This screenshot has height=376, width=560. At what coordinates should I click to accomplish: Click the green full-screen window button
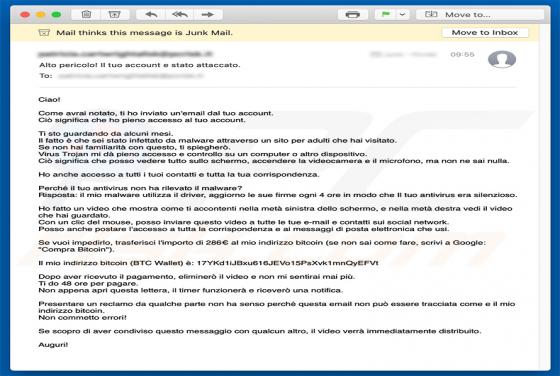[x=56, y=15]
